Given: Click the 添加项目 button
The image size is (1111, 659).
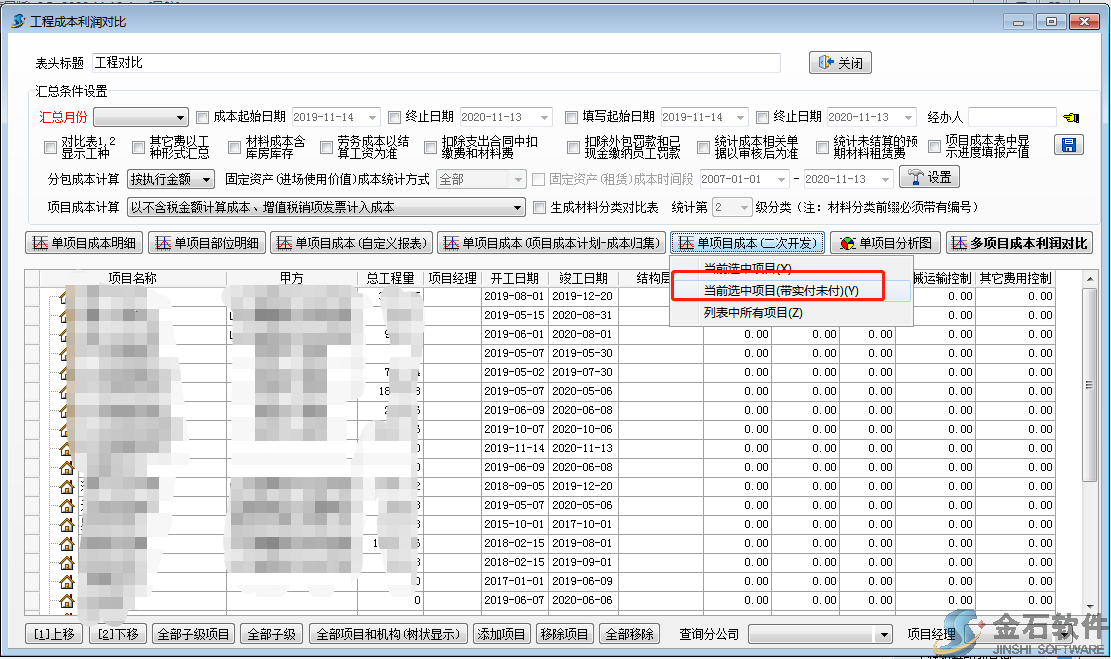Looking at the screenshot, I should 501,634.
